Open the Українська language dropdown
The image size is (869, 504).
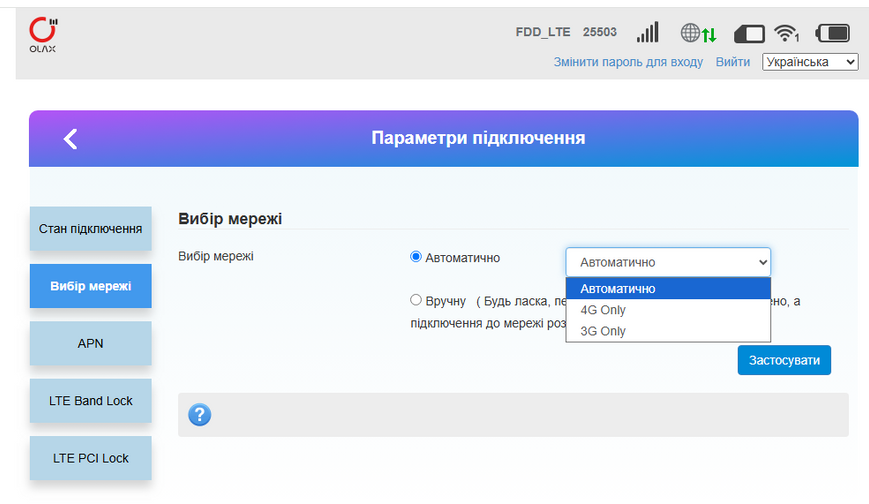(810, 62)
